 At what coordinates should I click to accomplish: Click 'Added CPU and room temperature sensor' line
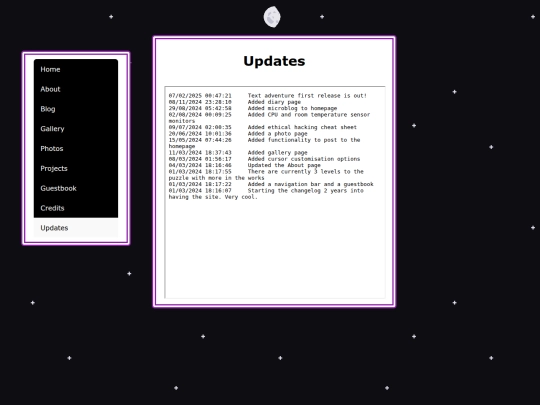(x=309, y=114)
